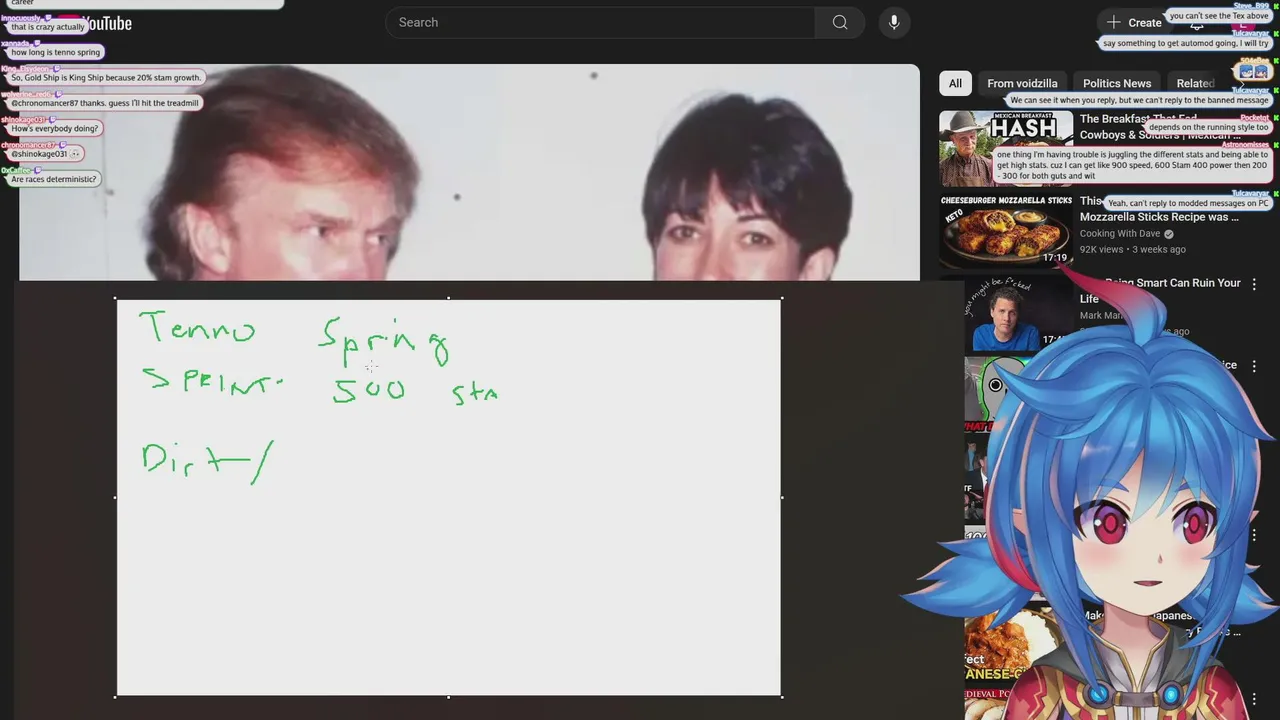This screenshot has height=720, width=1280.
Task: Click the white whiteboard canvas with green writing
Action: [x=449, y=497]
